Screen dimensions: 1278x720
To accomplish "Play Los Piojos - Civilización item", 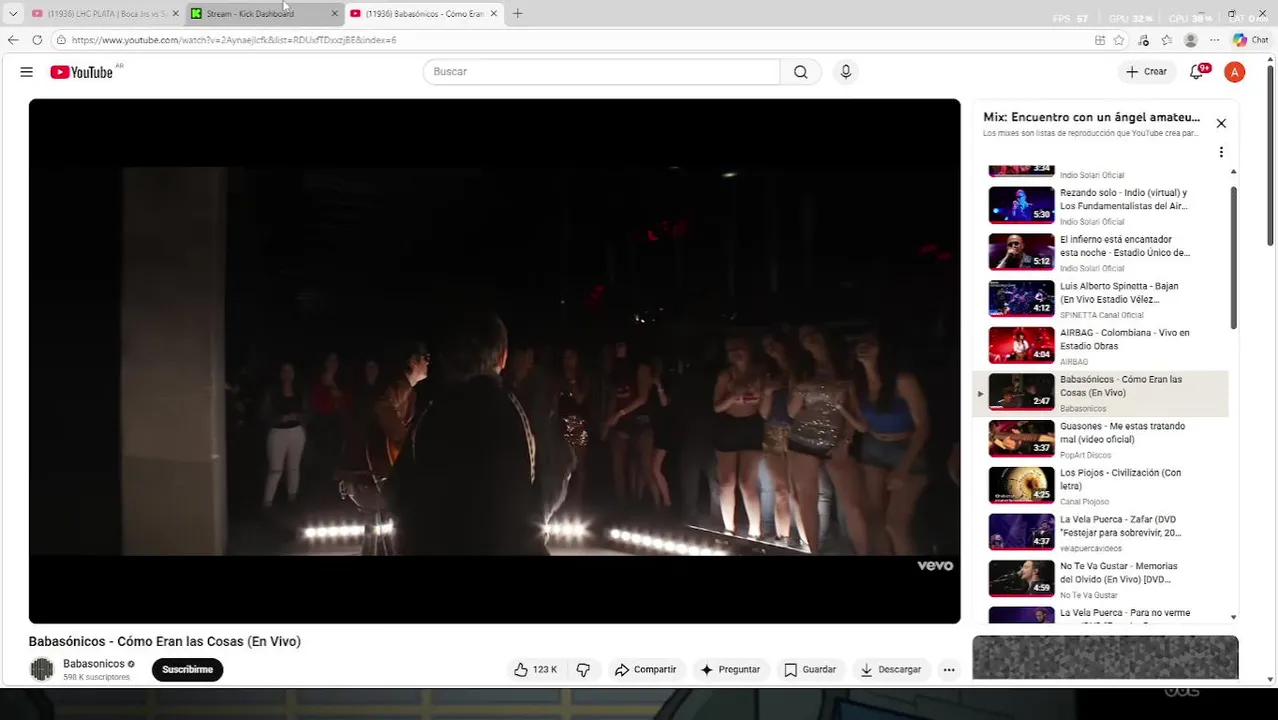I will pyautogui.click(x=1100, y=486).
